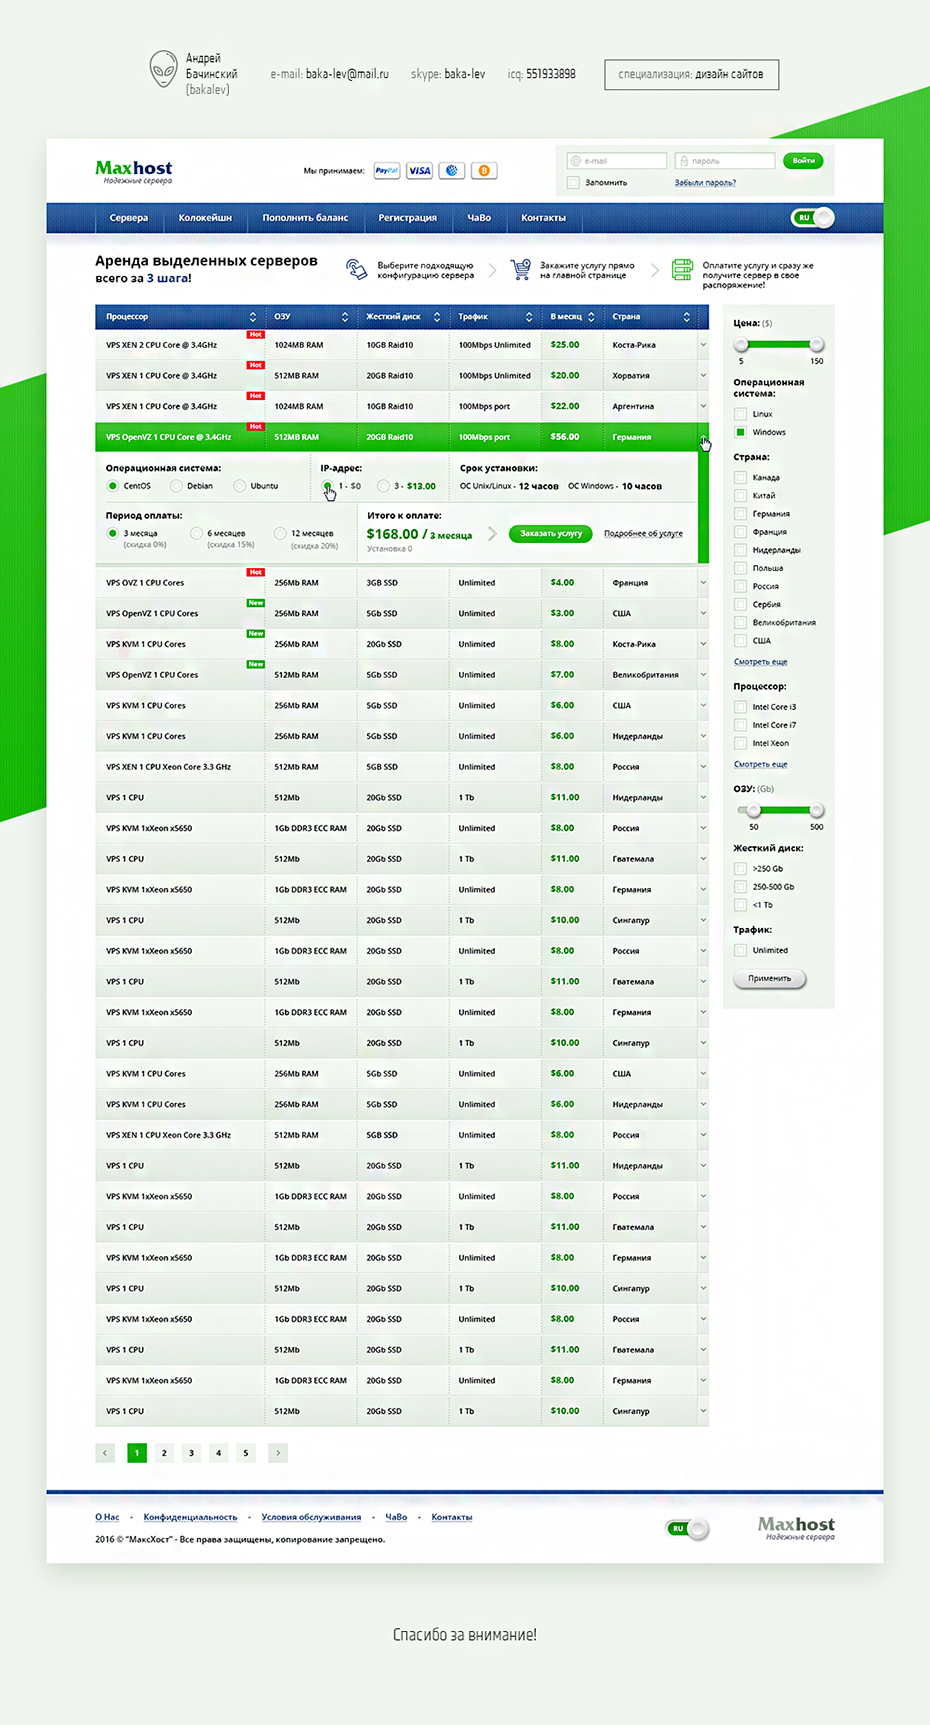Viewport: 930px width, 1725px height.
Task: Click the PayPal payment icon
Action: pos(386,171)
